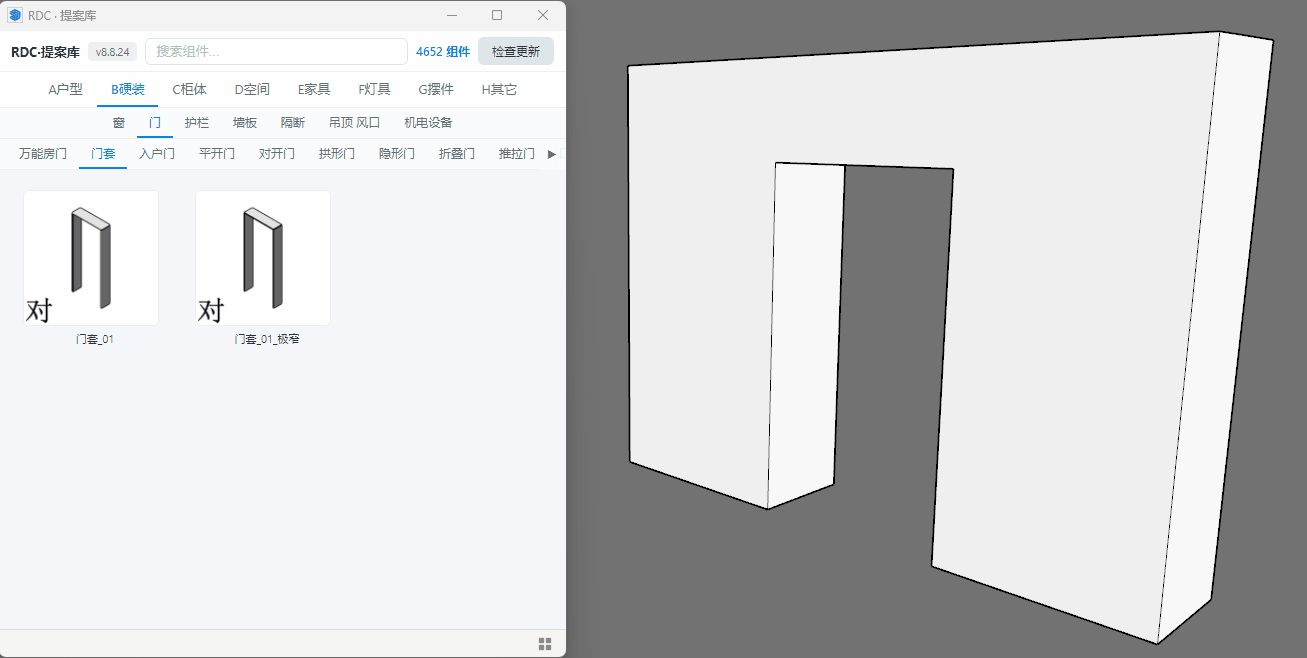1307x658 pixels.
Task: Close the RDC window
Action: [543, 15]
